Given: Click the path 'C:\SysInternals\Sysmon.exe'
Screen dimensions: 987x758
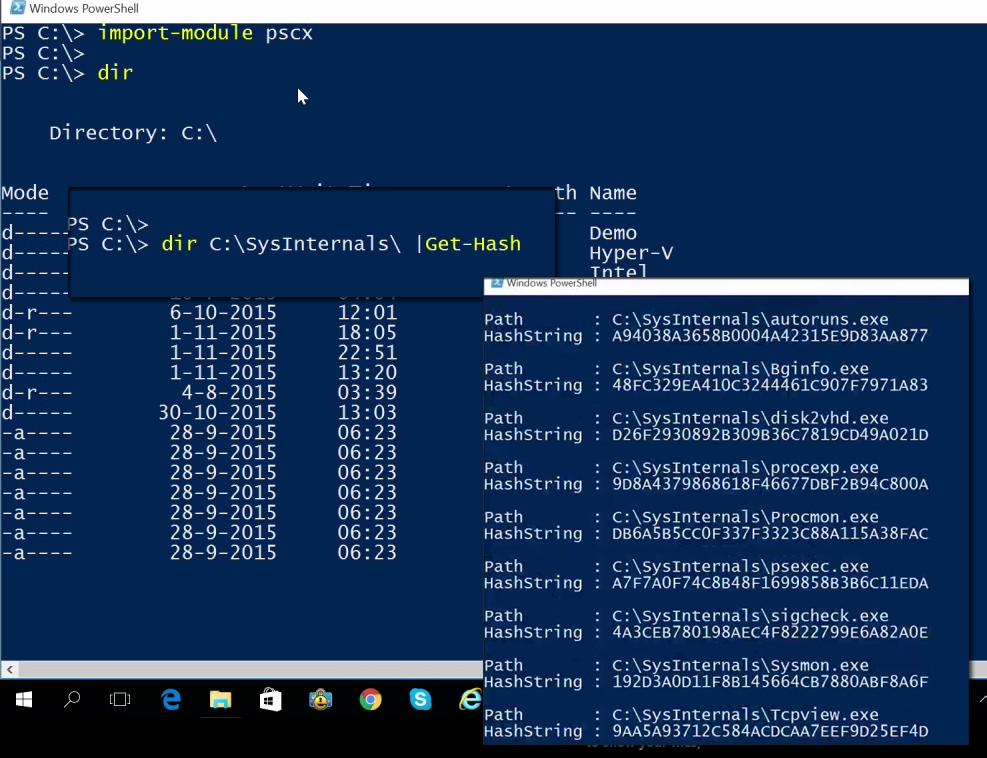Looking at the screenshot, I should click(x=740, y=665).
